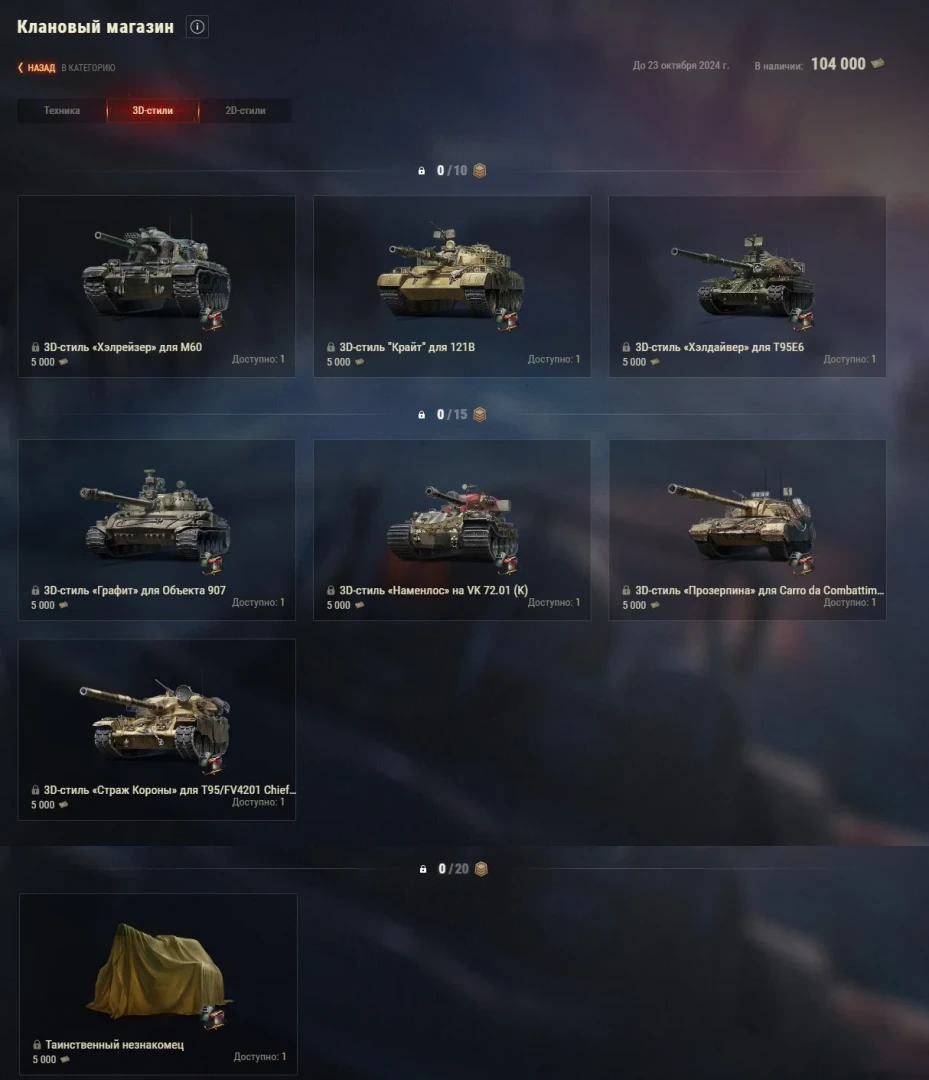The height and width of the screenshot is (1080, 929).
Task: Open the Таинственный незнакомец covered item
Action: coord(158,984)
